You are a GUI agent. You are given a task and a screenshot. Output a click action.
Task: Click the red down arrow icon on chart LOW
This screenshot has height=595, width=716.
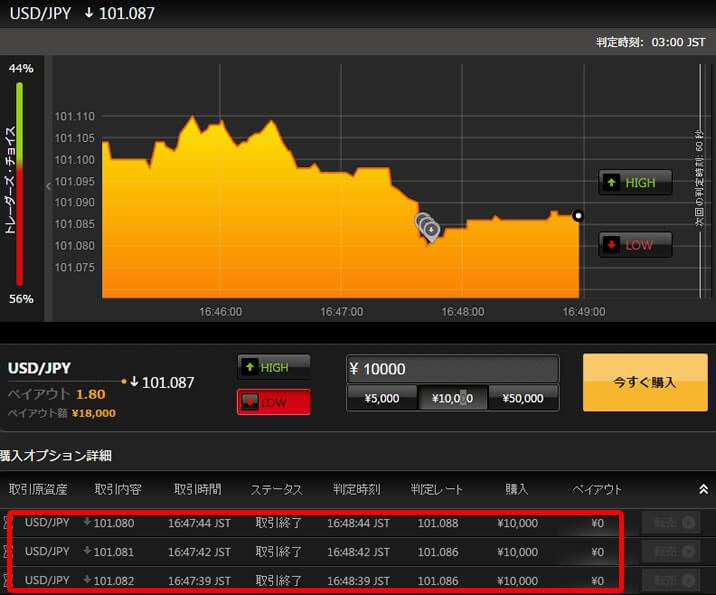pos(611,245)
